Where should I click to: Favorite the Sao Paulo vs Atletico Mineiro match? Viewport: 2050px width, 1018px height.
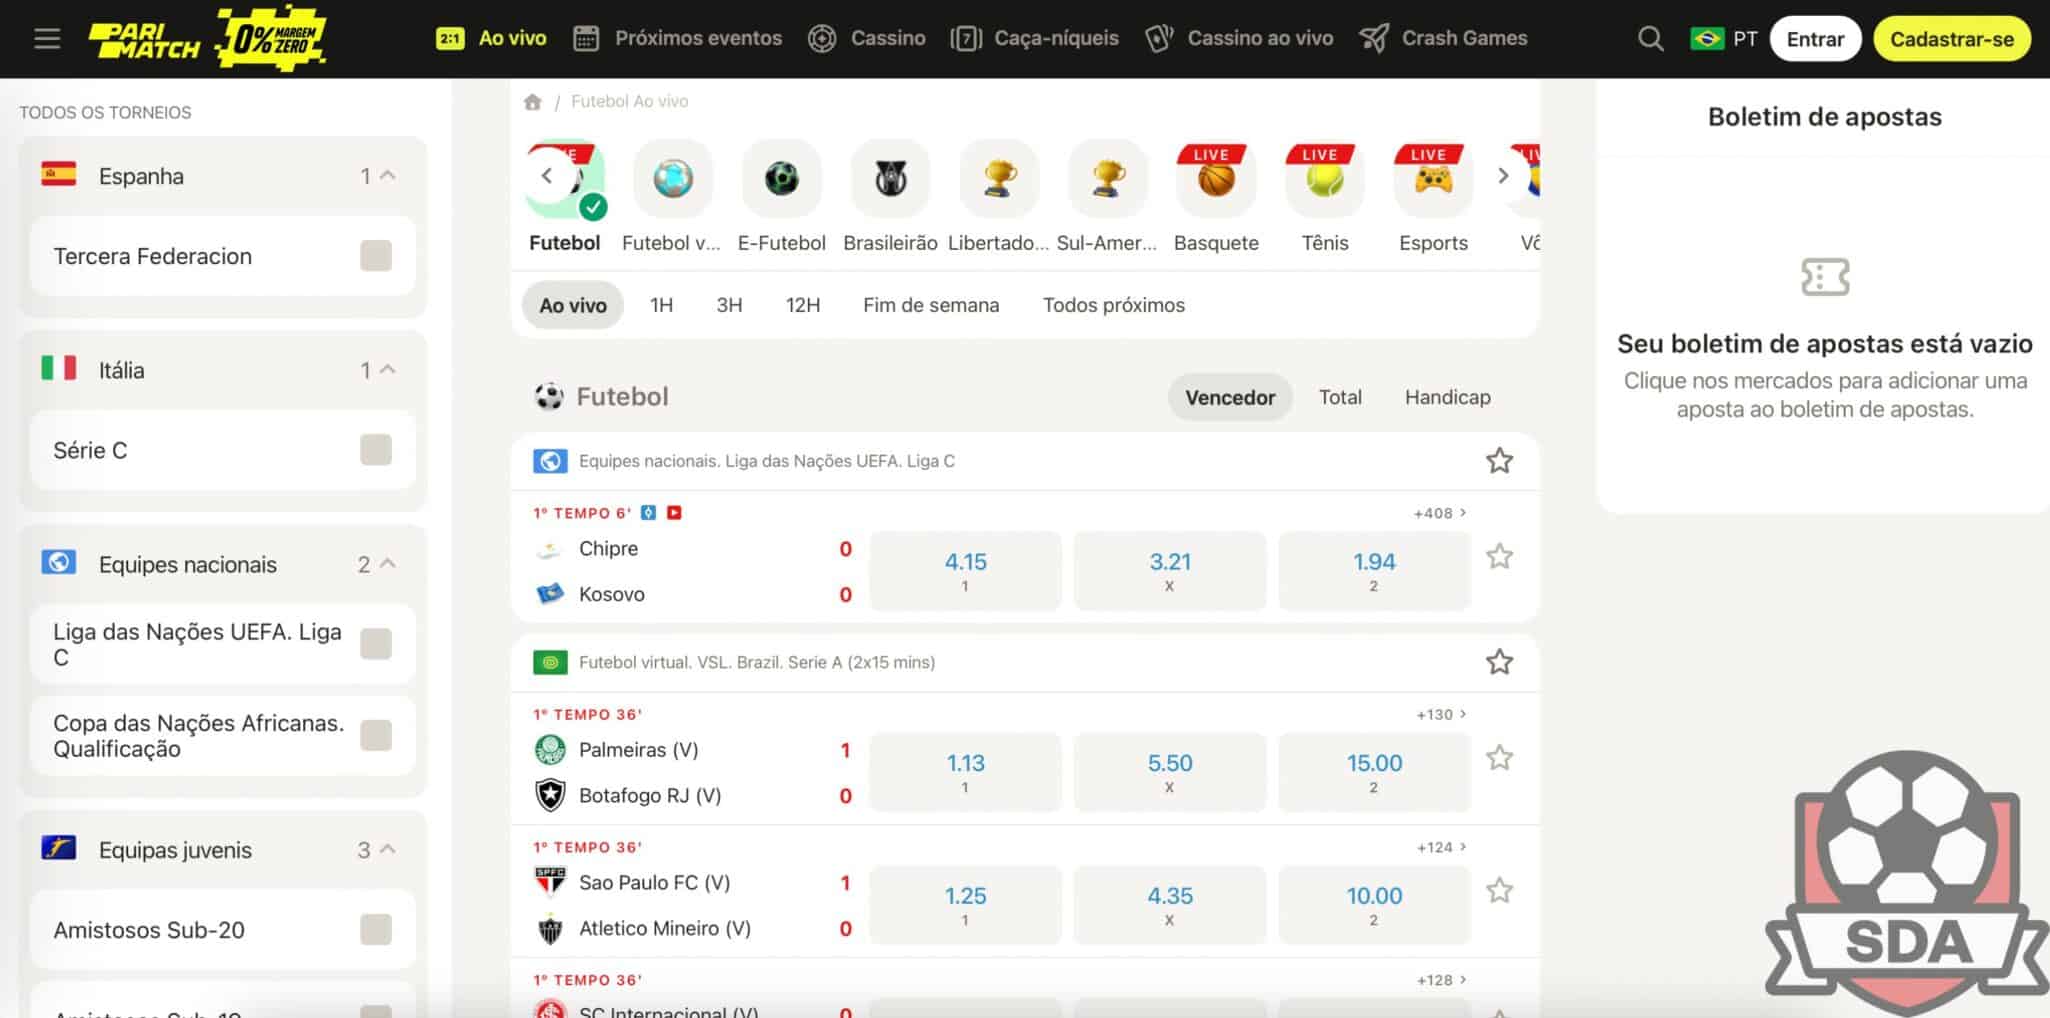pyautogui.click(x=1499, y=891)
